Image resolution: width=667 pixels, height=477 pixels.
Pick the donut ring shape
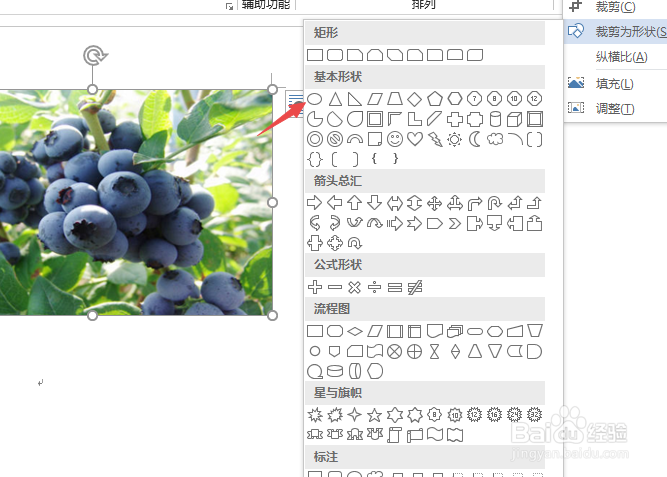[x=315, y=139]
